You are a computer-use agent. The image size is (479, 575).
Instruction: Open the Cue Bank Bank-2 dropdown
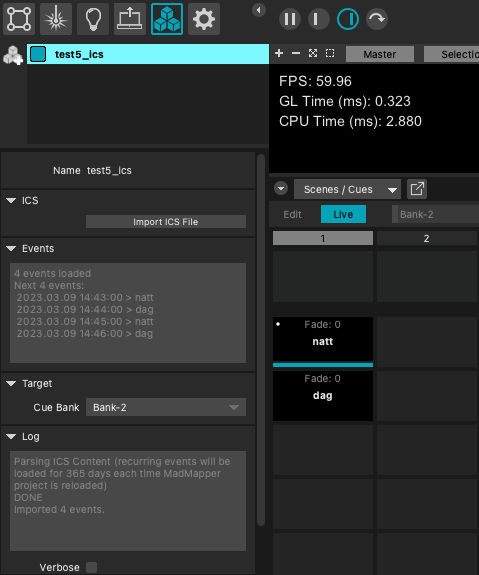[x=166, y=407]
